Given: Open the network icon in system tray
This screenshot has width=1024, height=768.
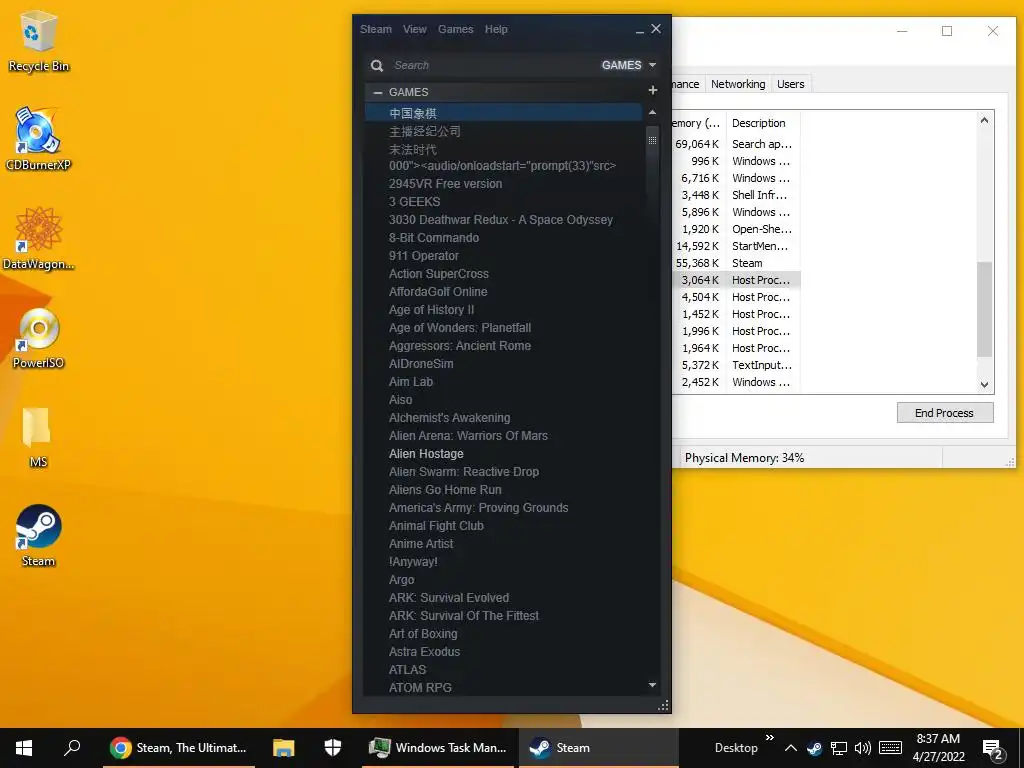Looking at the screenshot, I should pyautogui.click(x=839, y=748).
